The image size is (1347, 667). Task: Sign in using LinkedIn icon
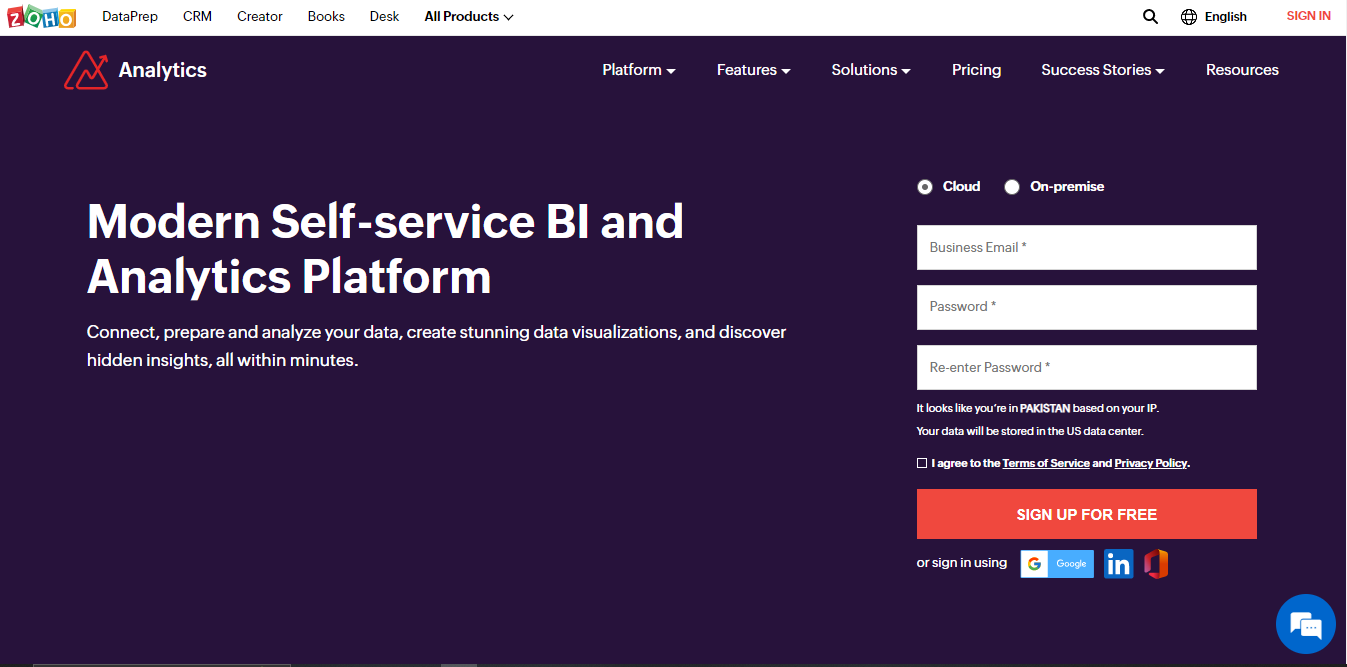pos(1118,564)
